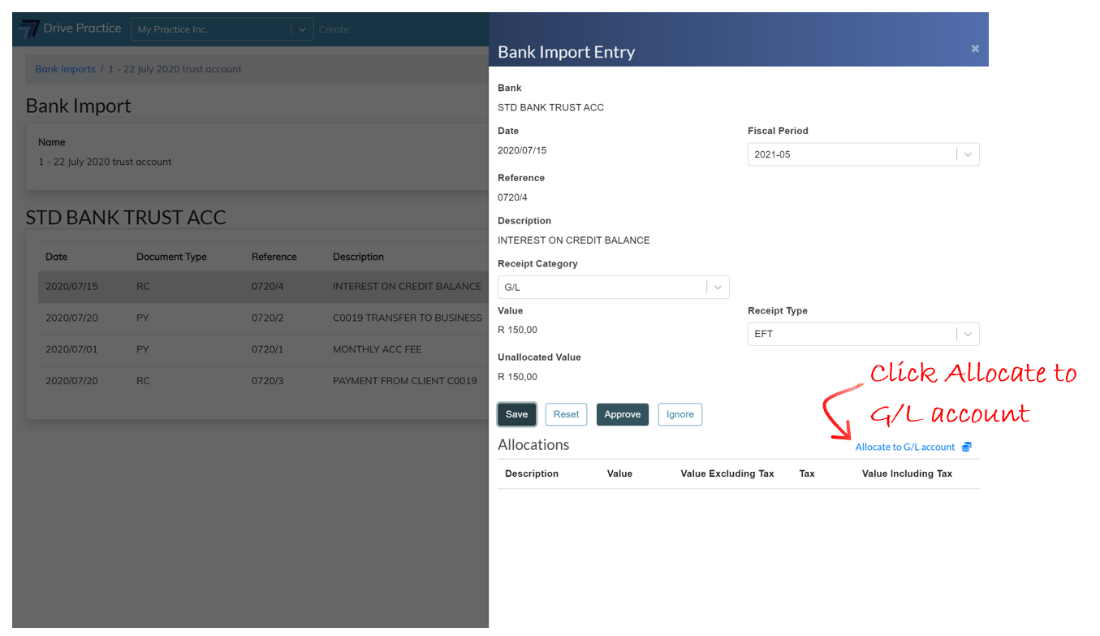Click reference 0720/1 in the table
The height and width of the screenshot is (636, 1100).
[267, 349]
